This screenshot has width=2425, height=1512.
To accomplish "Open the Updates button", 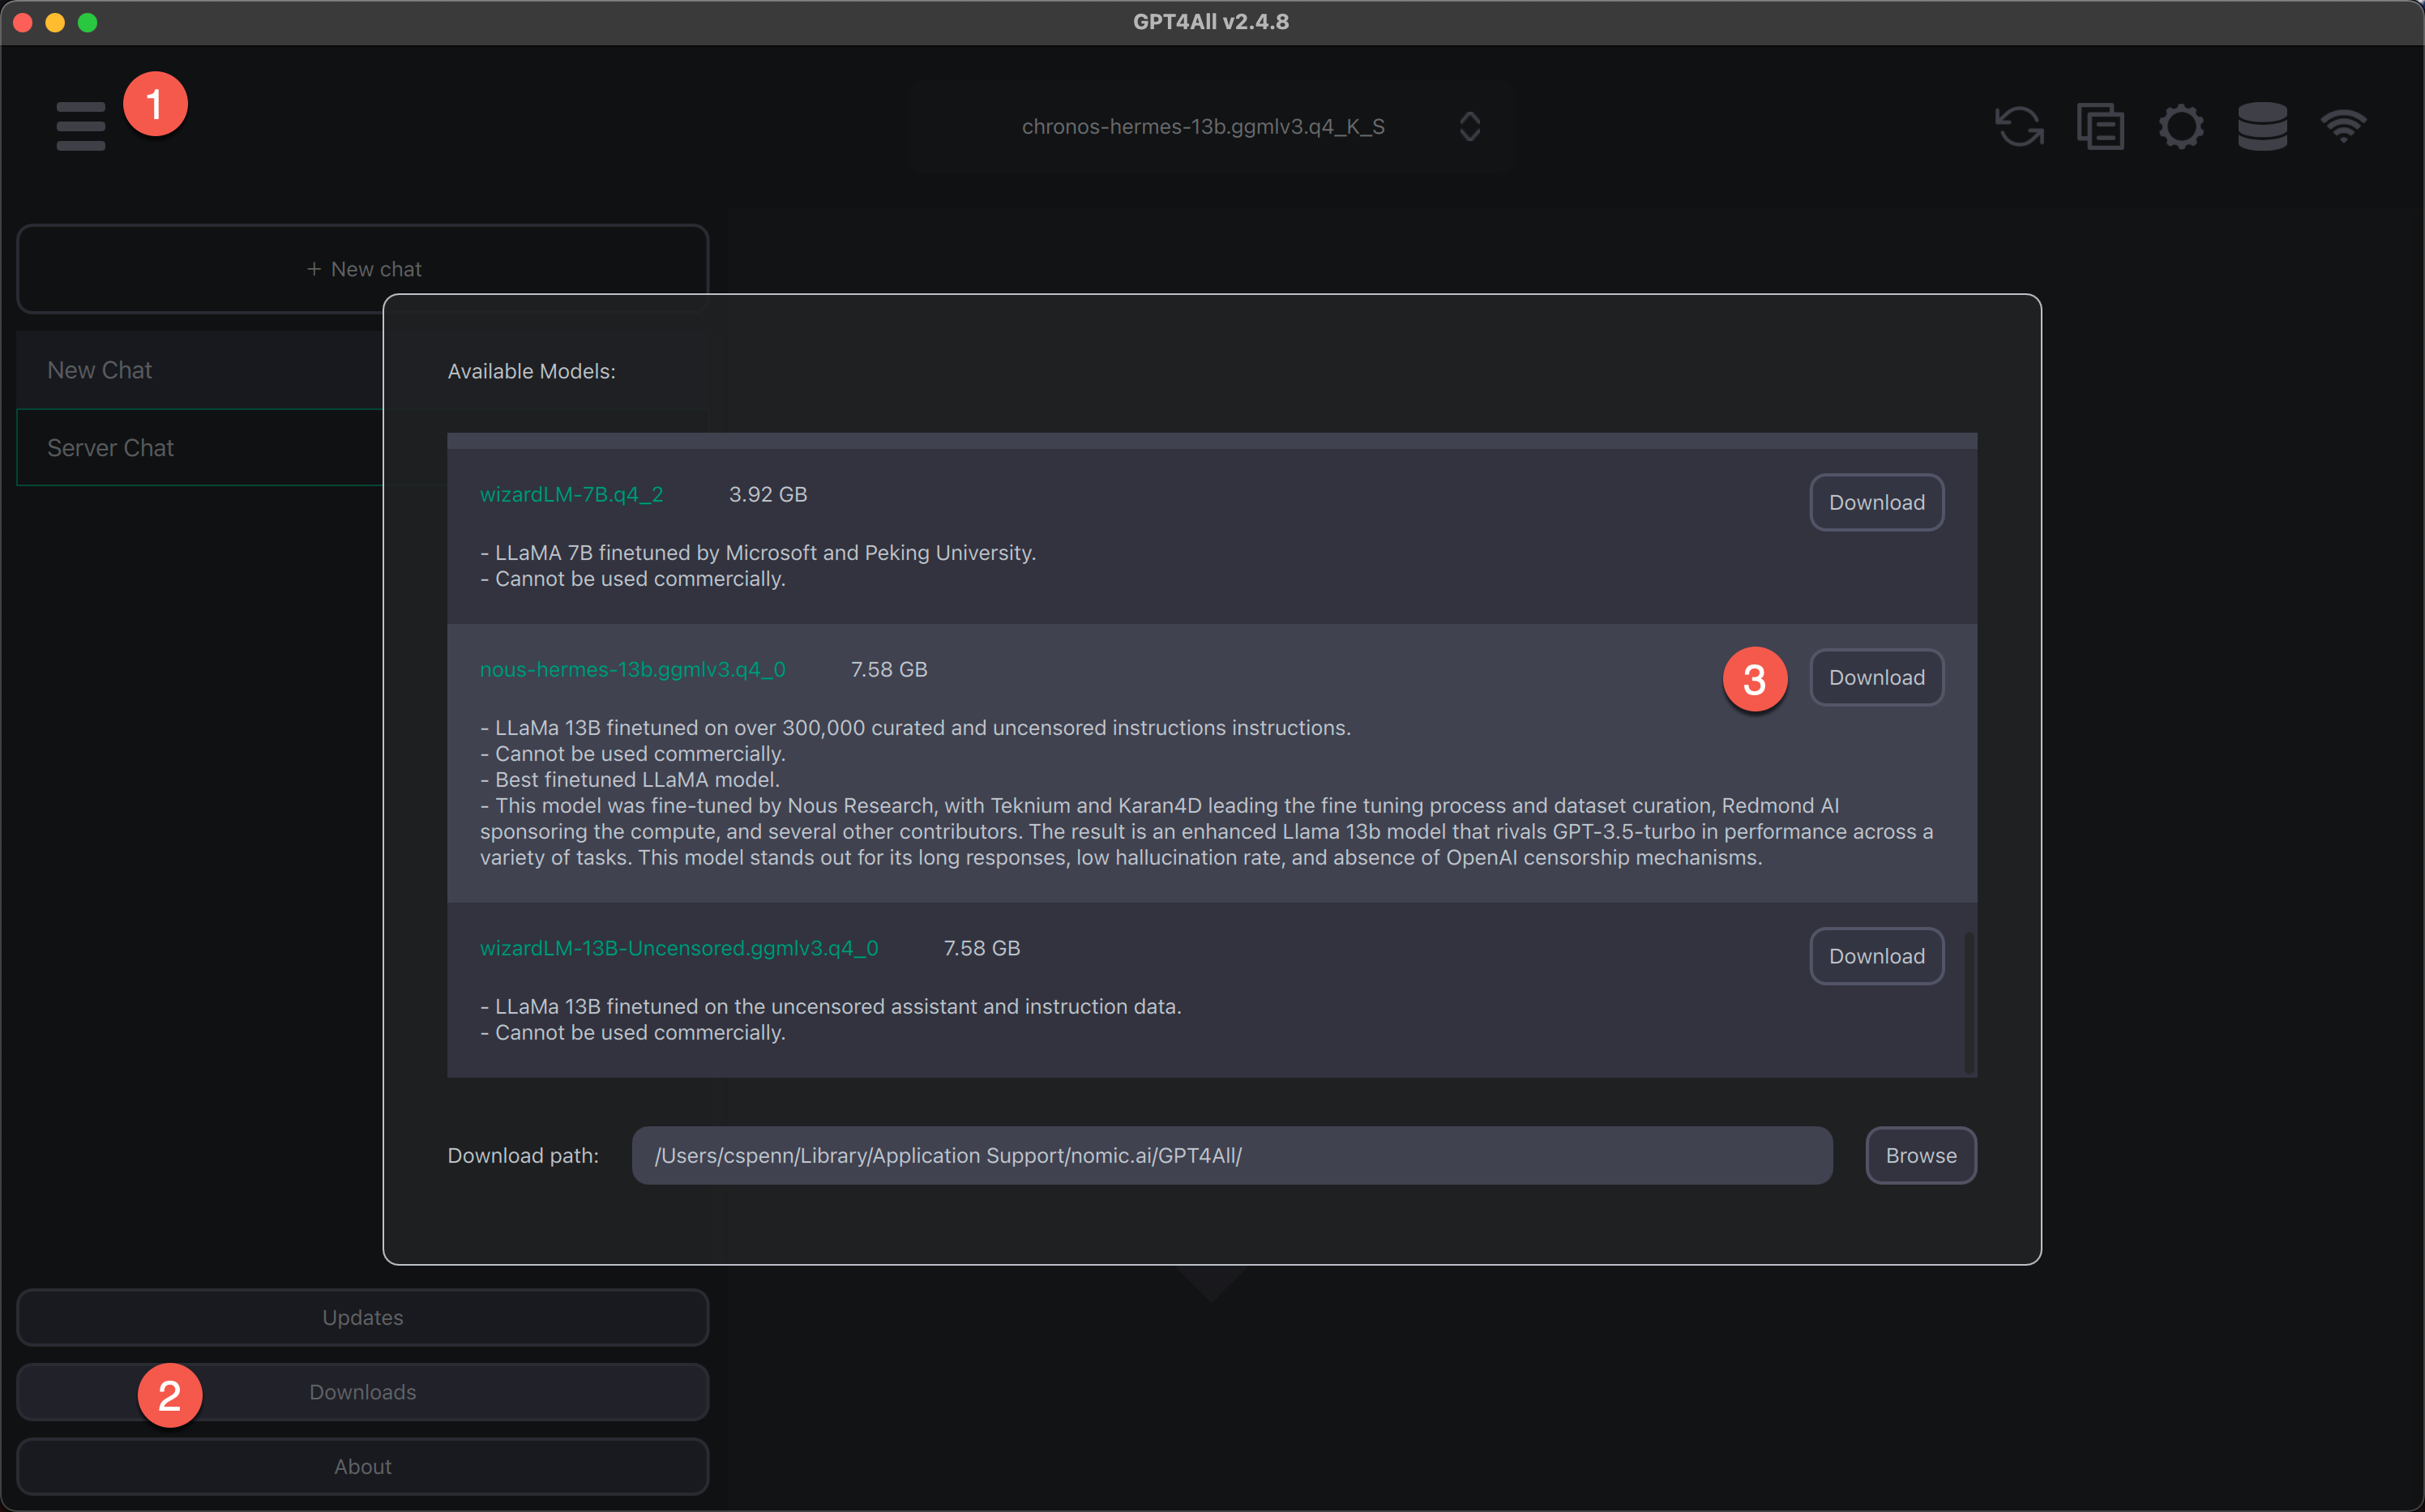I will coord(363,1317).
